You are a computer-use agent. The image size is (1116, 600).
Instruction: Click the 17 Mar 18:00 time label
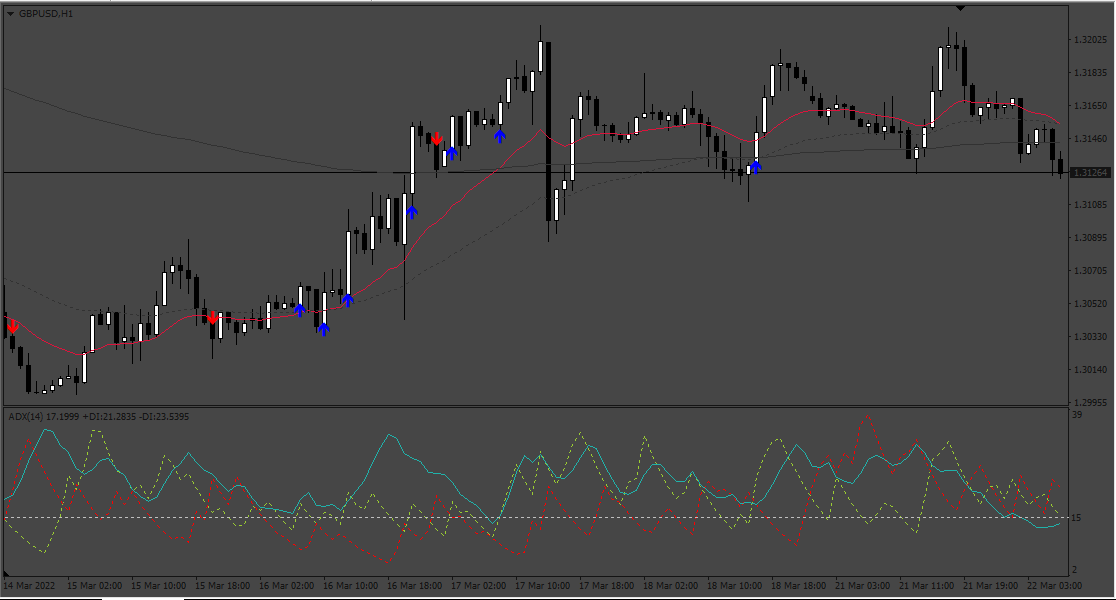tap(607, 586)
